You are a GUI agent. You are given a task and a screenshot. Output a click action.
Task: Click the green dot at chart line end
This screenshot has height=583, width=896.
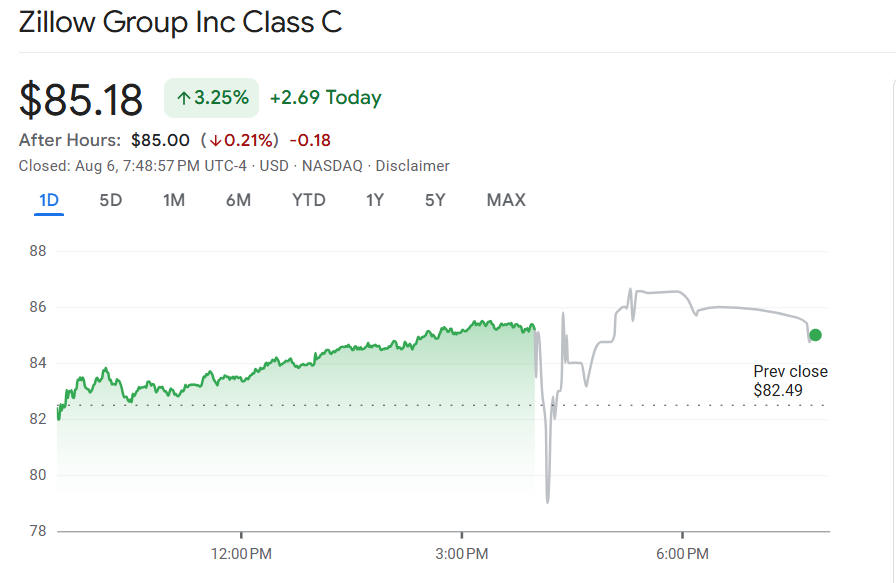(x=815, y=335)
